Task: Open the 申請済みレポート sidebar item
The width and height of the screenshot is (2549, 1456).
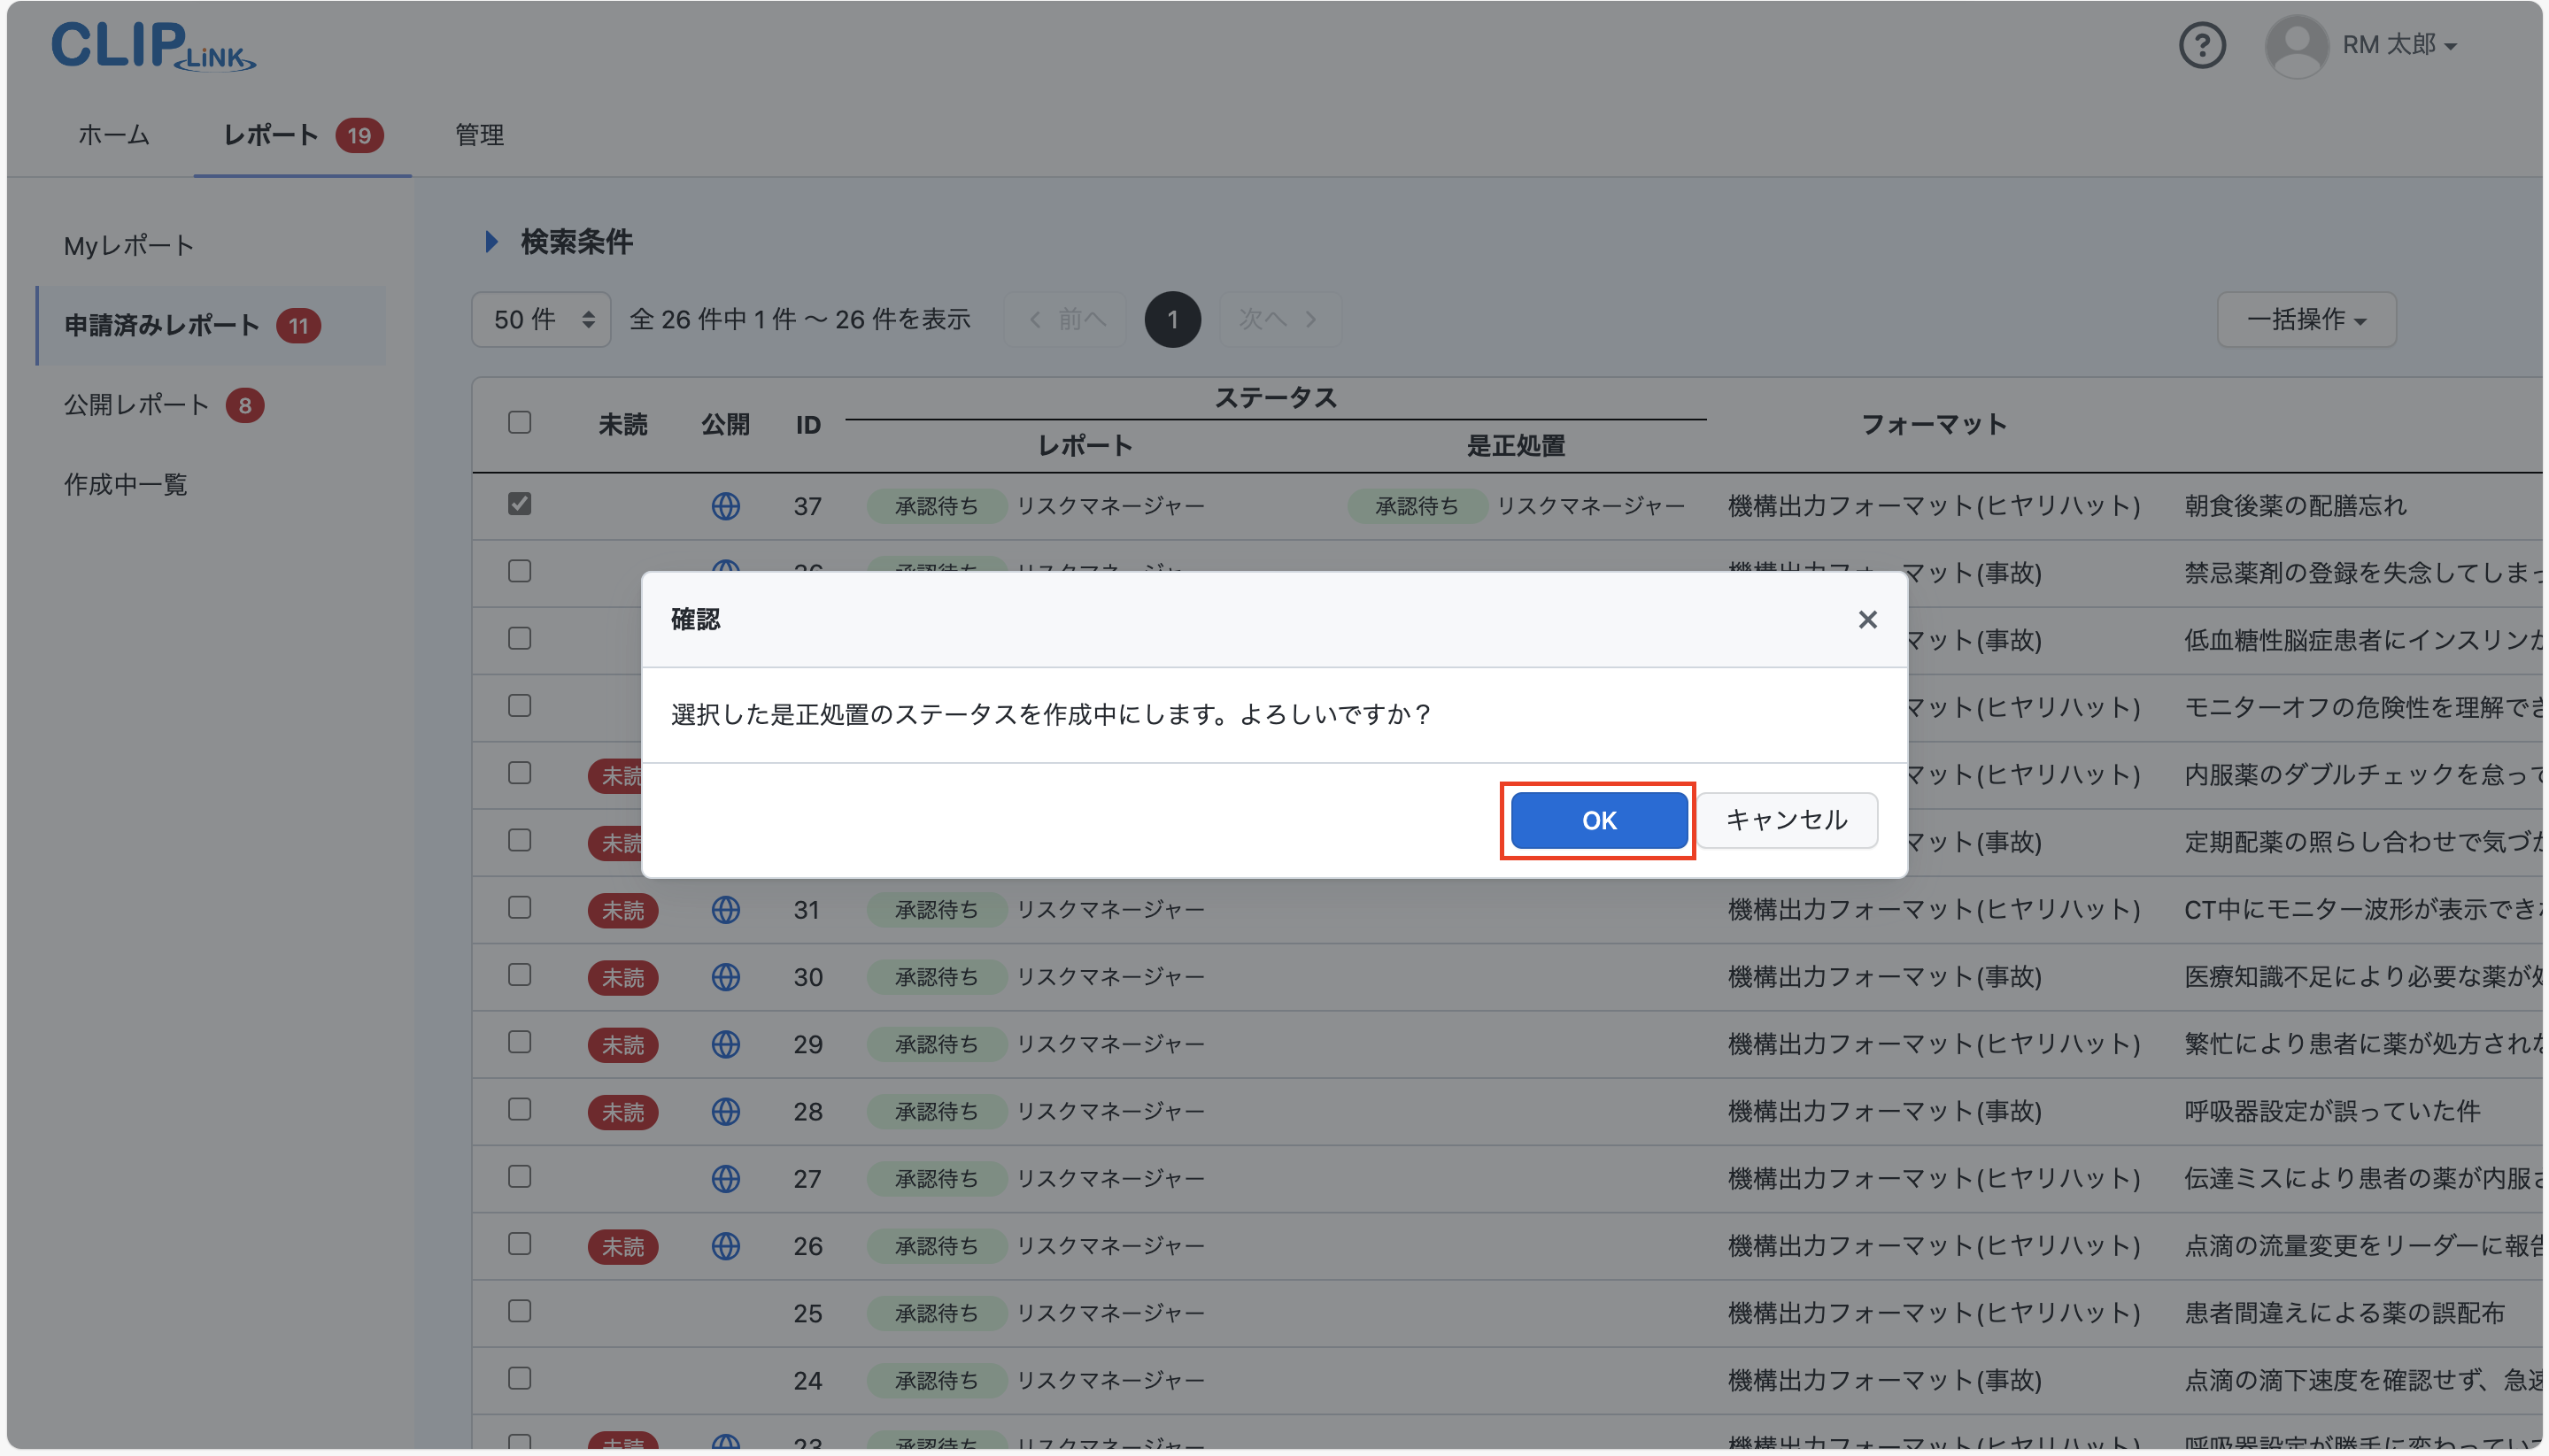Action: [x=160, y=325]
